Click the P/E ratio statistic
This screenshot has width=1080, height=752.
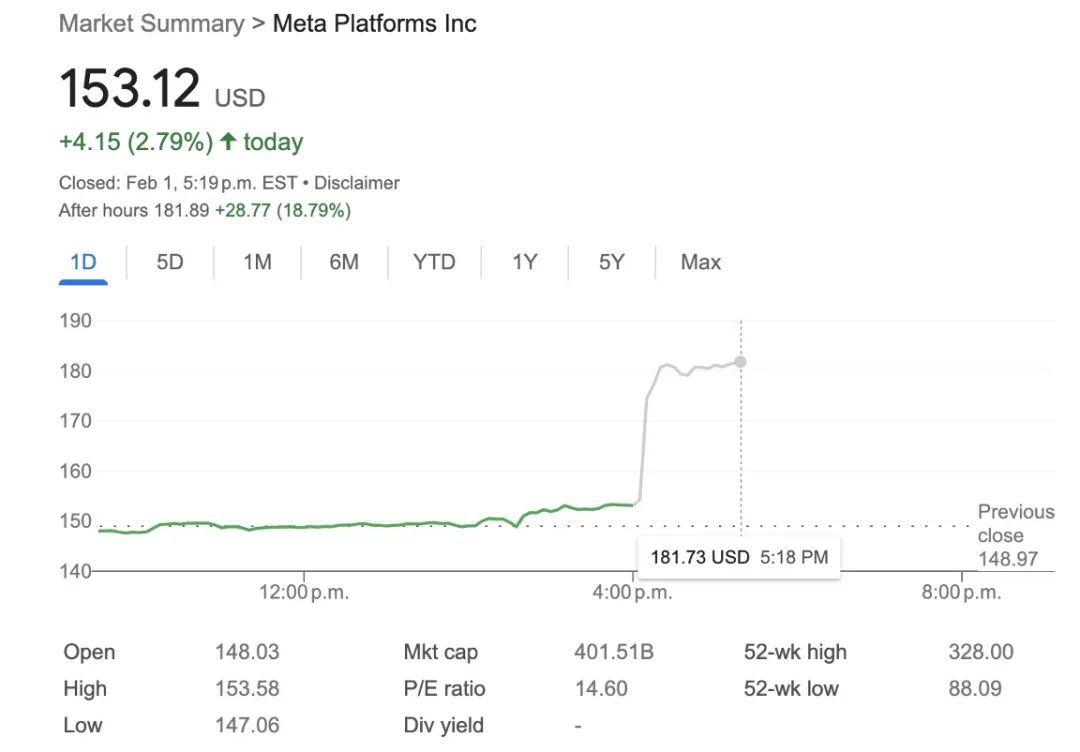click(x=443, y=689)
